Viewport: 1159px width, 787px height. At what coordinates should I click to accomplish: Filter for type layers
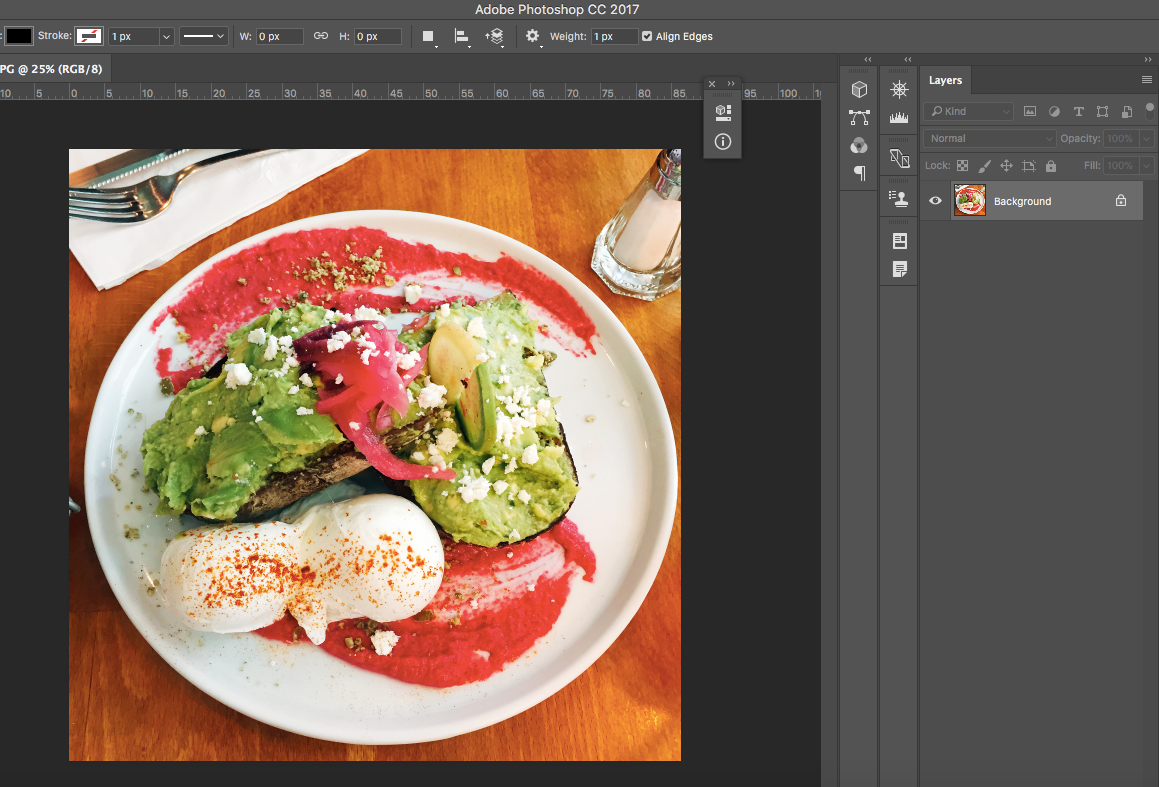(1078, 112)
